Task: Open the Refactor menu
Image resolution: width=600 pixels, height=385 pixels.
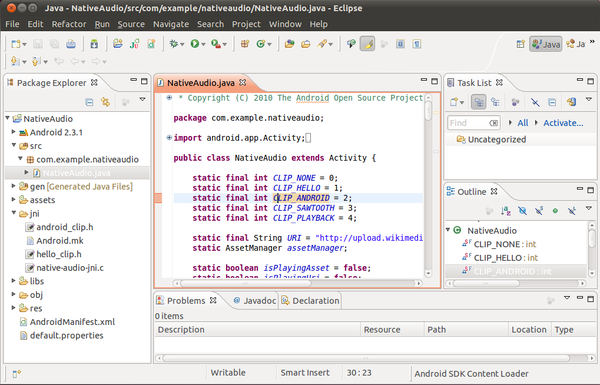Action: [69, 24]
